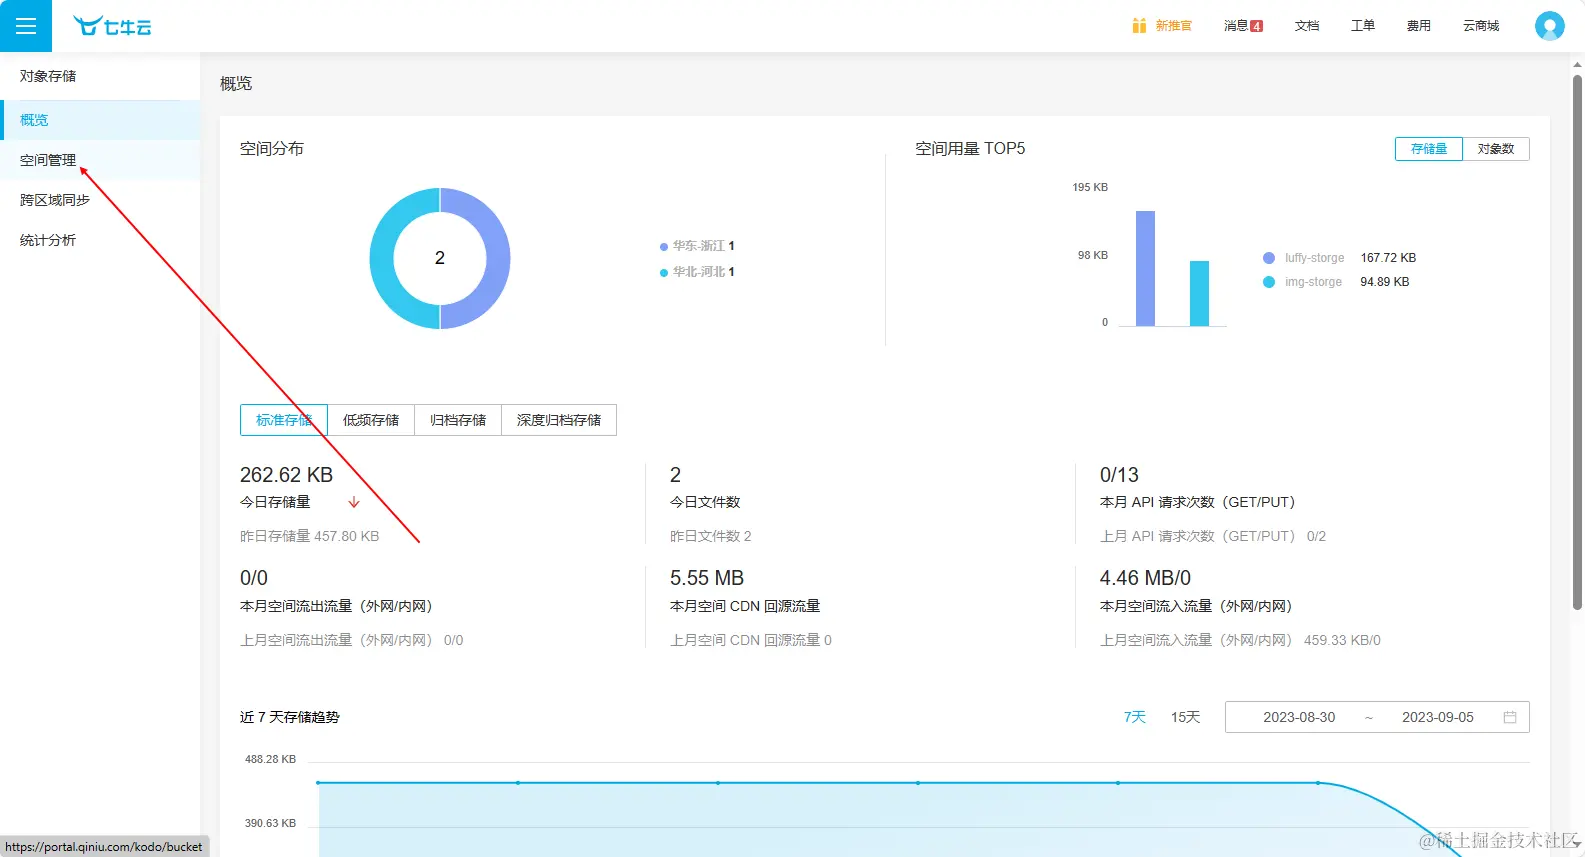This screenshot has height=857, width=1585.
Task: Select 概览 in the sidebar
Action: pyautogui.click(x=100, y=120)
